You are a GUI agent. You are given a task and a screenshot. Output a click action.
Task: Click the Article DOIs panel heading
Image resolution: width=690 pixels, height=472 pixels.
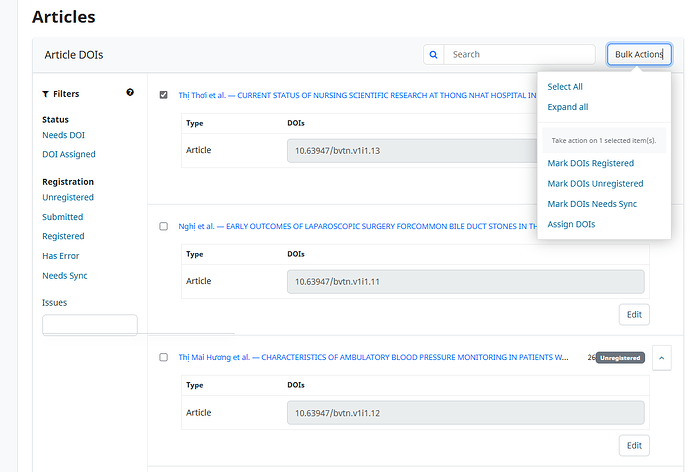pyautogui.click(x=73, y=55)
